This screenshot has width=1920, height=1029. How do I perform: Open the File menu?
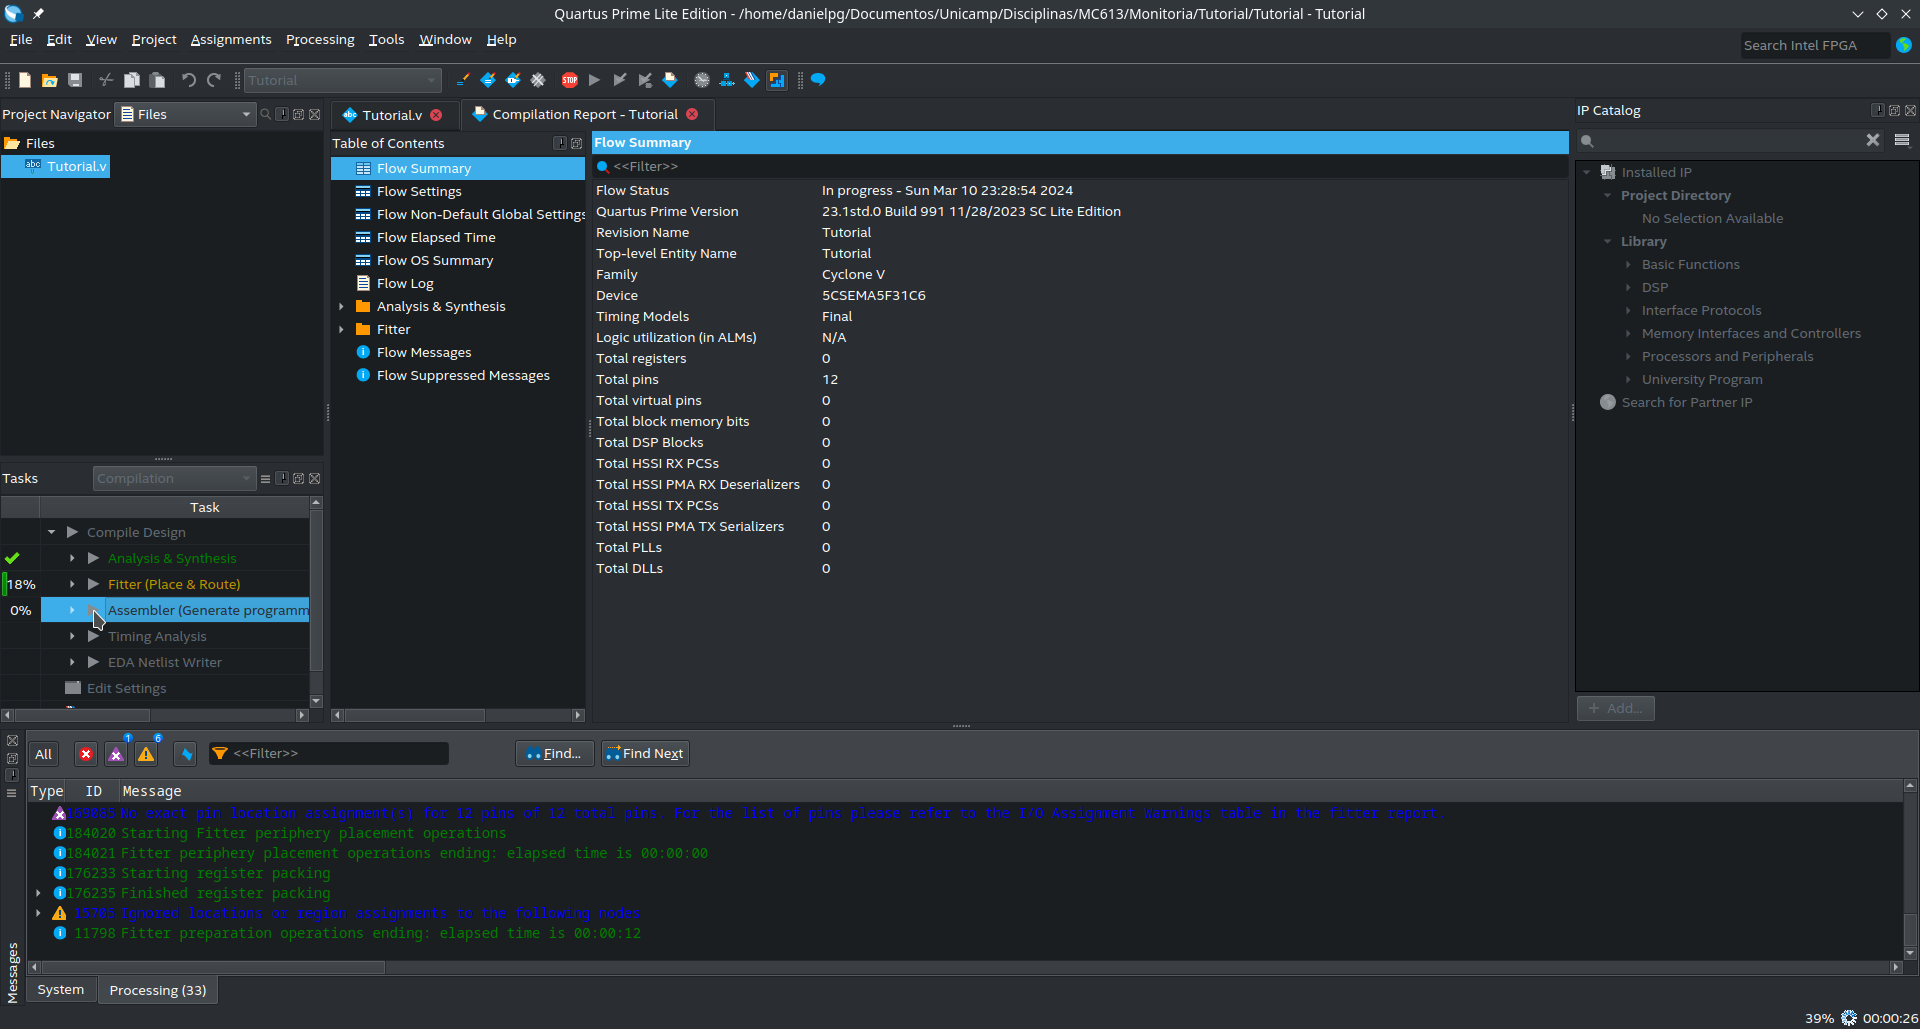click(21, 39)
